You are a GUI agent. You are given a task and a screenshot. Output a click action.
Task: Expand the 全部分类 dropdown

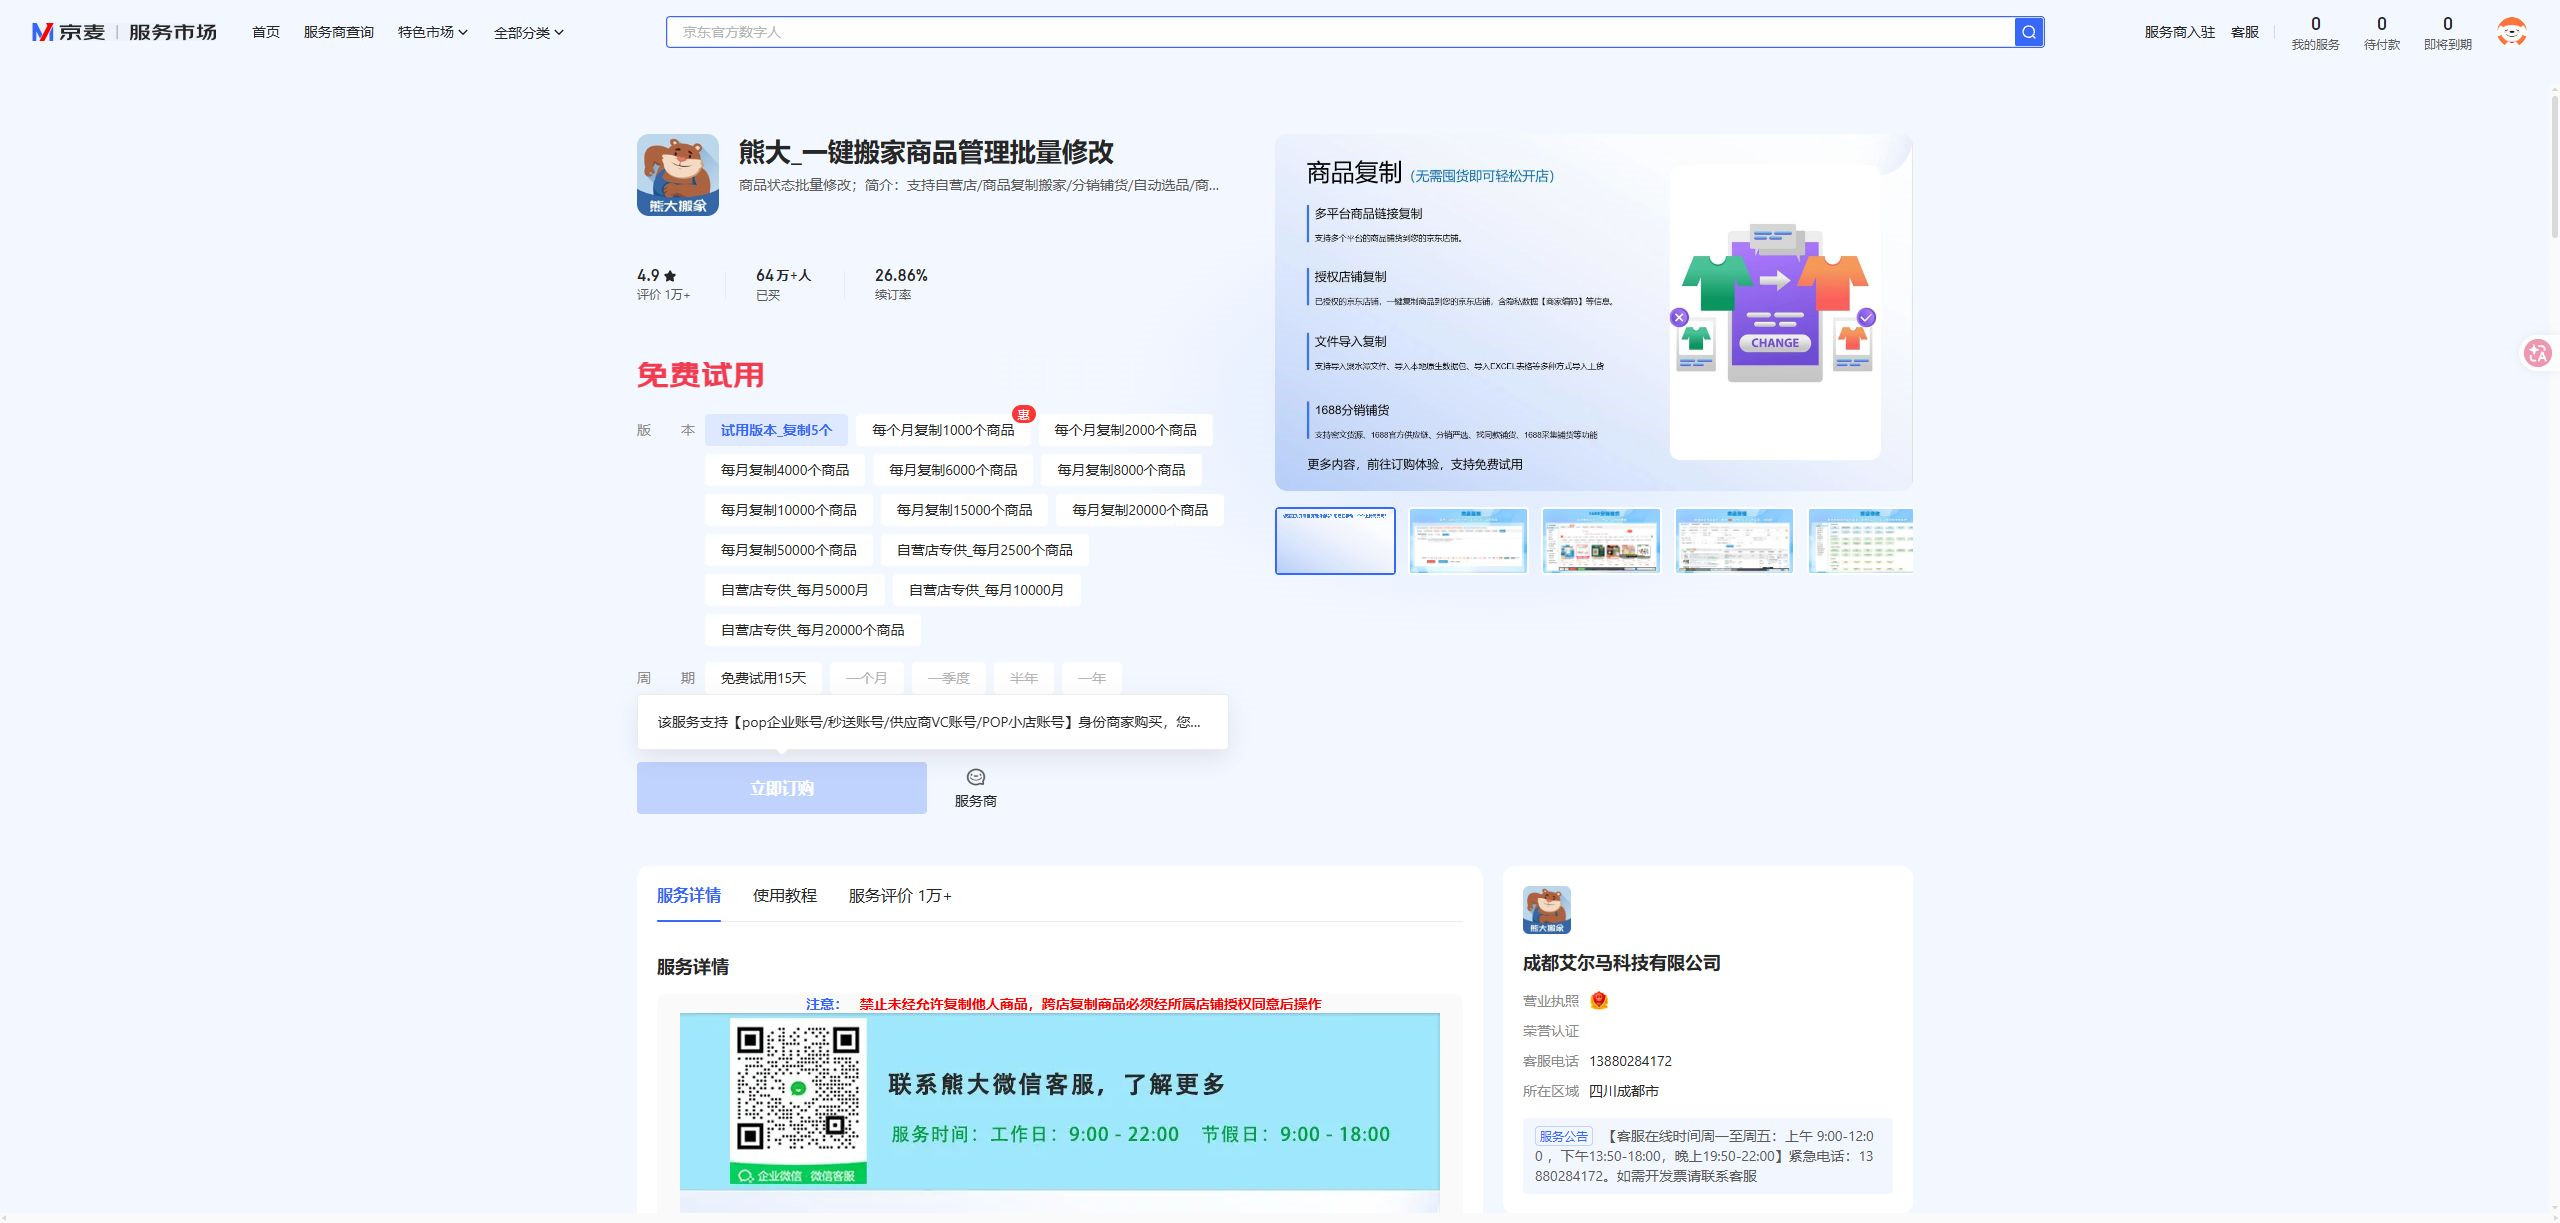coord(529,32)
